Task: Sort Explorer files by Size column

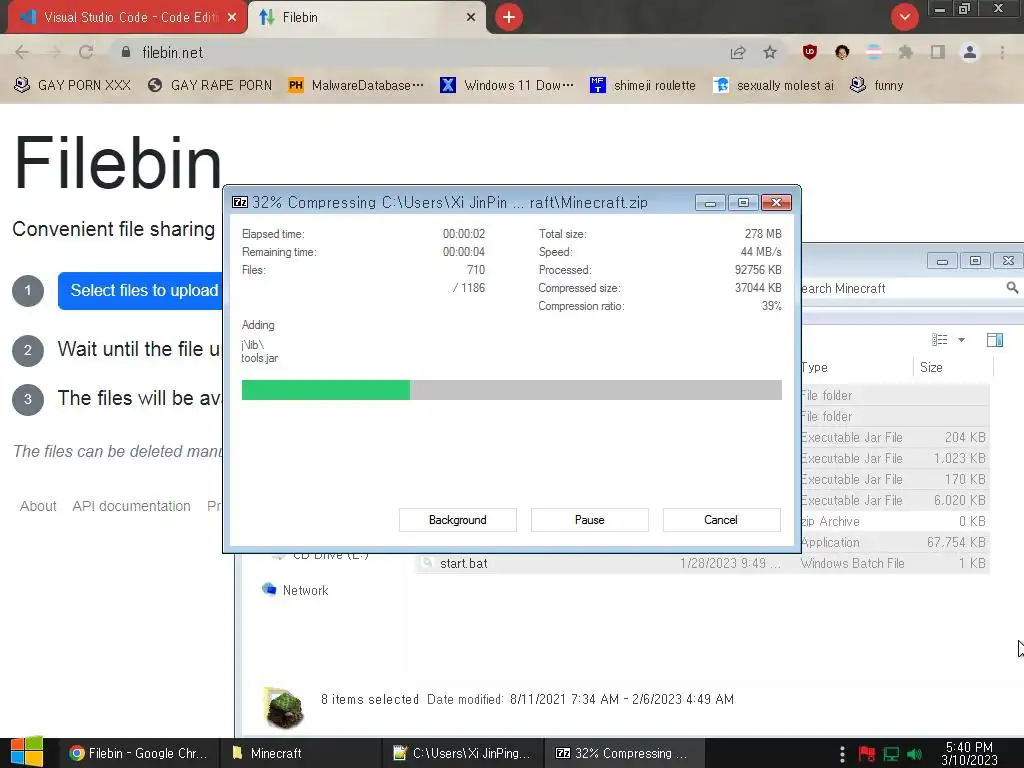Action: (953, 367)
